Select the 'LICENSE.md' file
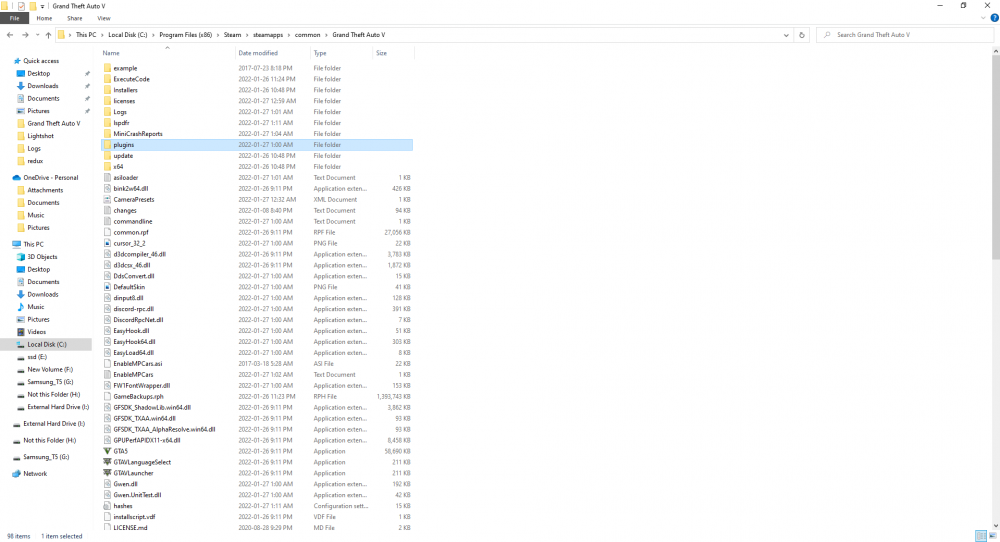Image resolution: width=1000 pixels, height=542 pixels. (x=130, y=528)
